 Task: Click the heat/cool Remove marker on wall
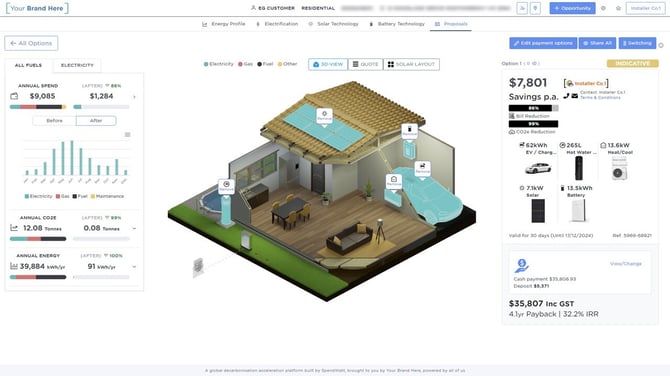pos(394,181)
